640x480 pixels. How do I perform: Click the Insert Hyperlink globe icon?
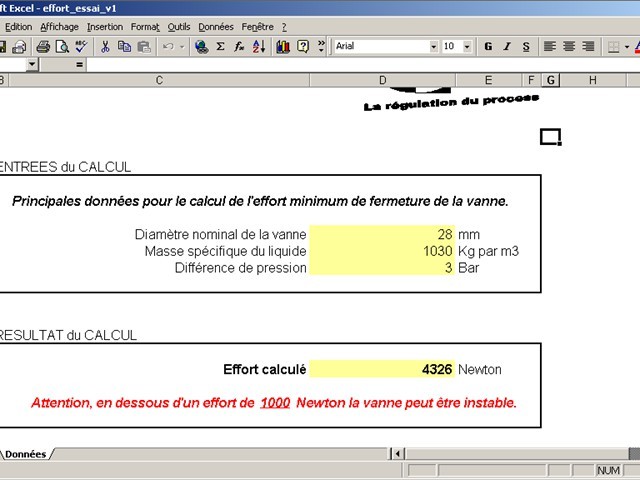pyautogui.click(x=201, y=47)
